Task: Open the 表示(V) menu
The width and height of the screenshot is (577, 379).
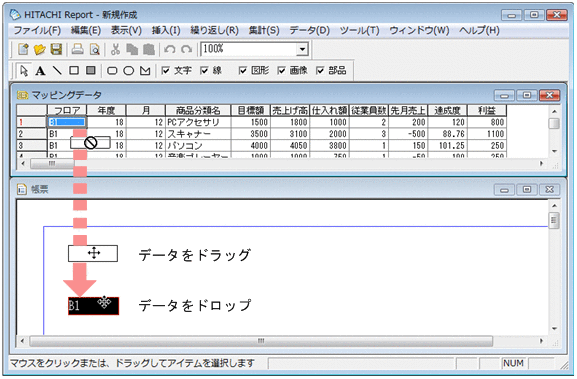Action: [x=126, y=30]
